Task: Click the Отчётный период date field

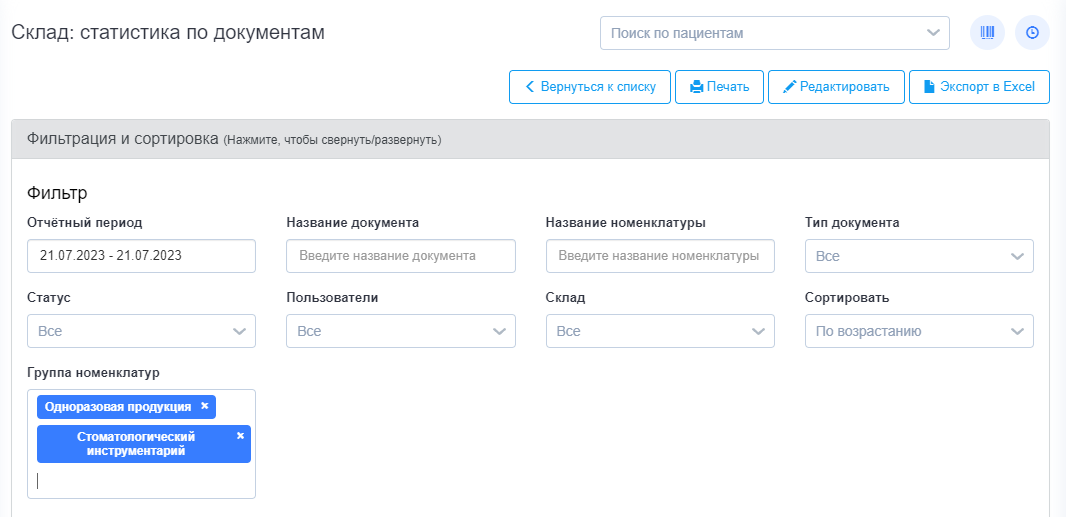Action: click(141, 256)
